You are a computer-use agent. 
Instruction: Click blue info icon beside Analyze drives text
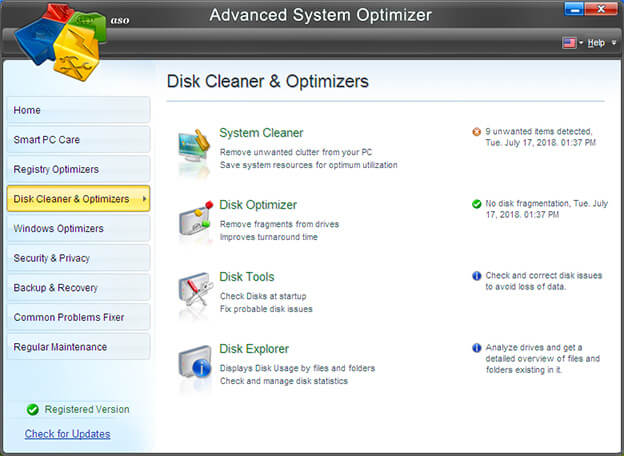click(476, 348)
